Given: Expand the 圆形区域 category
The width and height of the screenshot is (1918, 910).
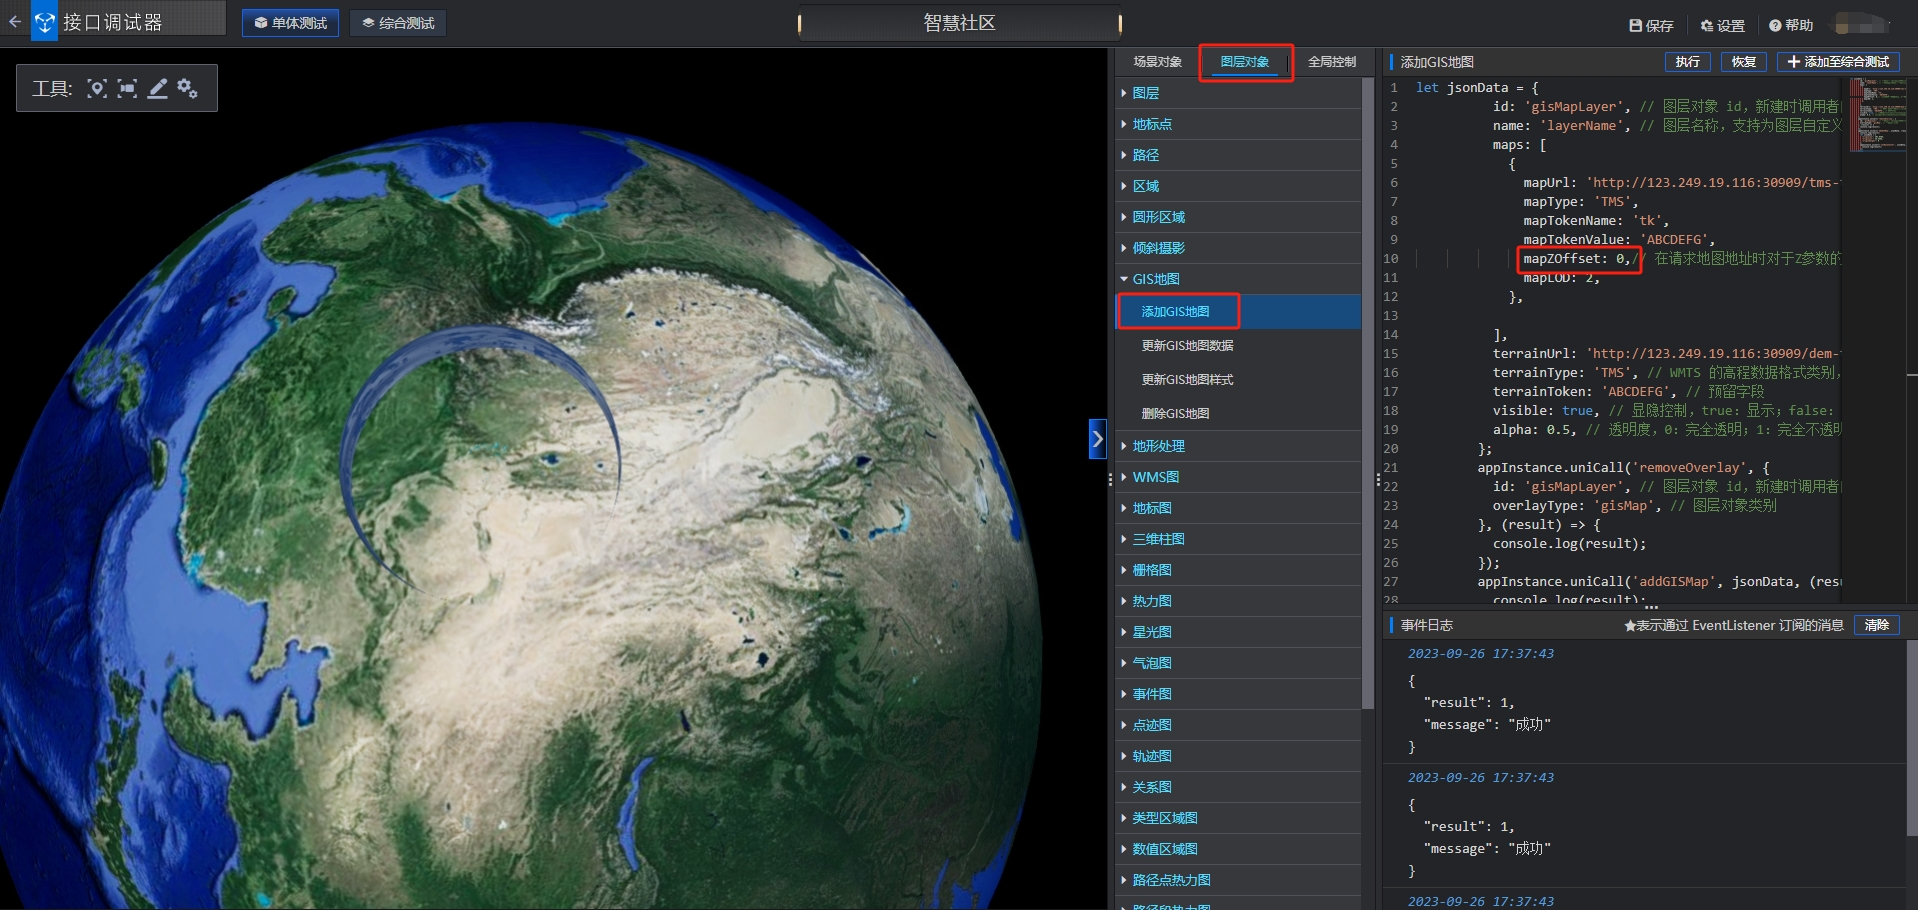Looking at the screenshot, I should pyautogui.click(x=1238, y=217).
